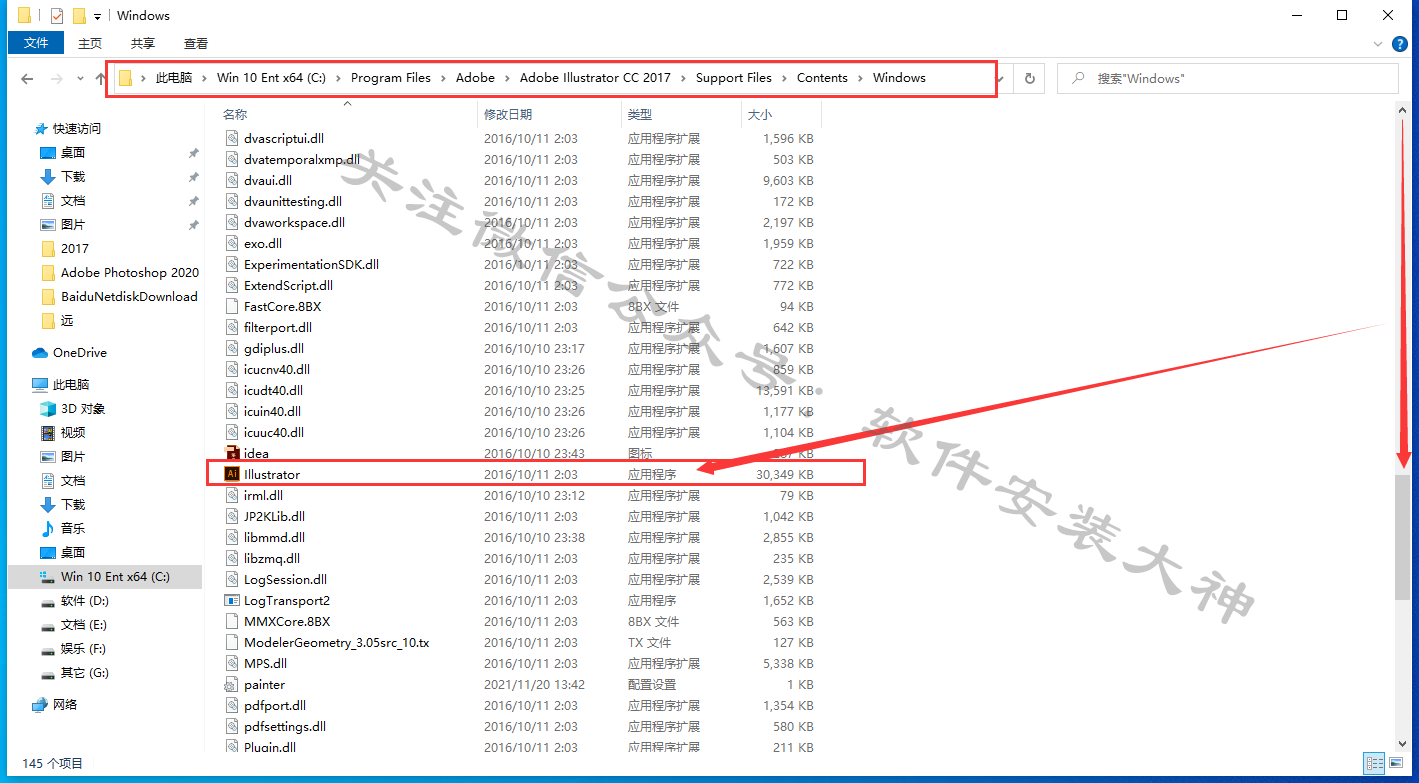Go up one folder level
This screenshot has height=783, width=1419.
[101, 78]
